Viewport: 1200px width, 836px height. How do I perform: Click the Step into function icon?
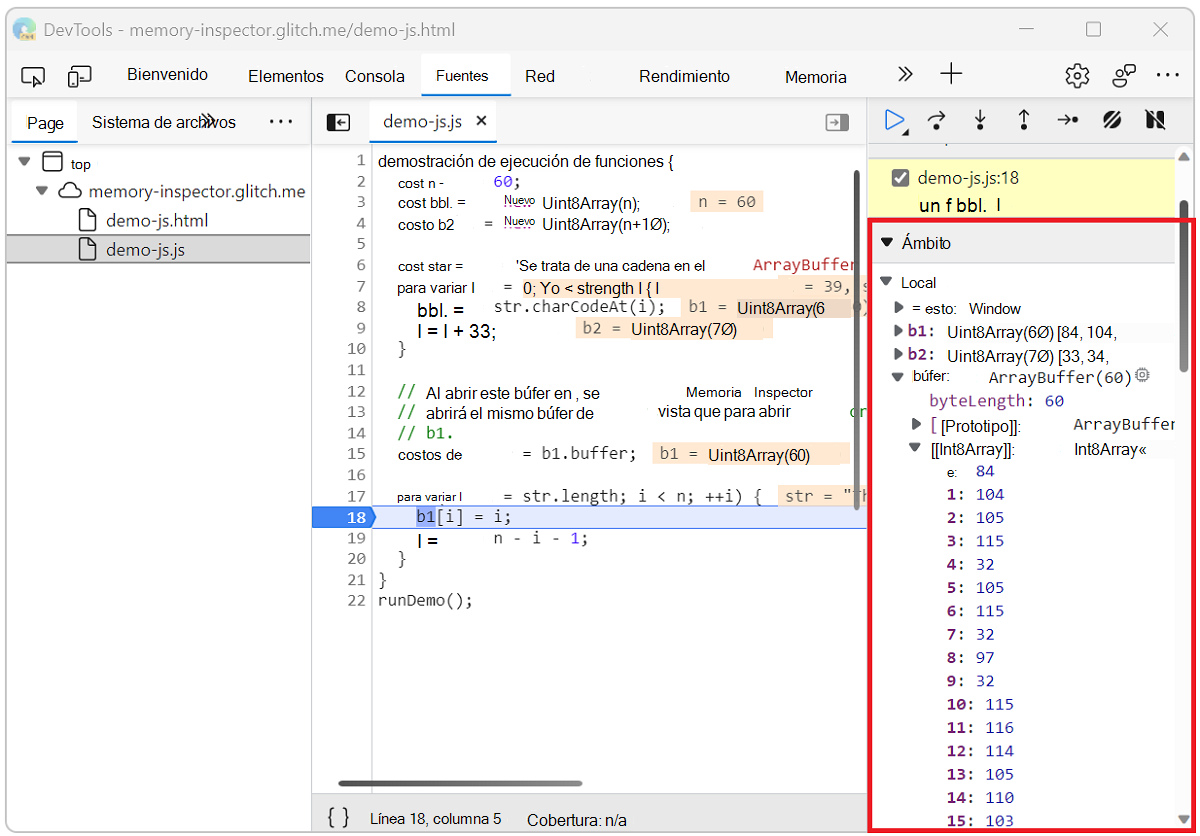point(980,121)
